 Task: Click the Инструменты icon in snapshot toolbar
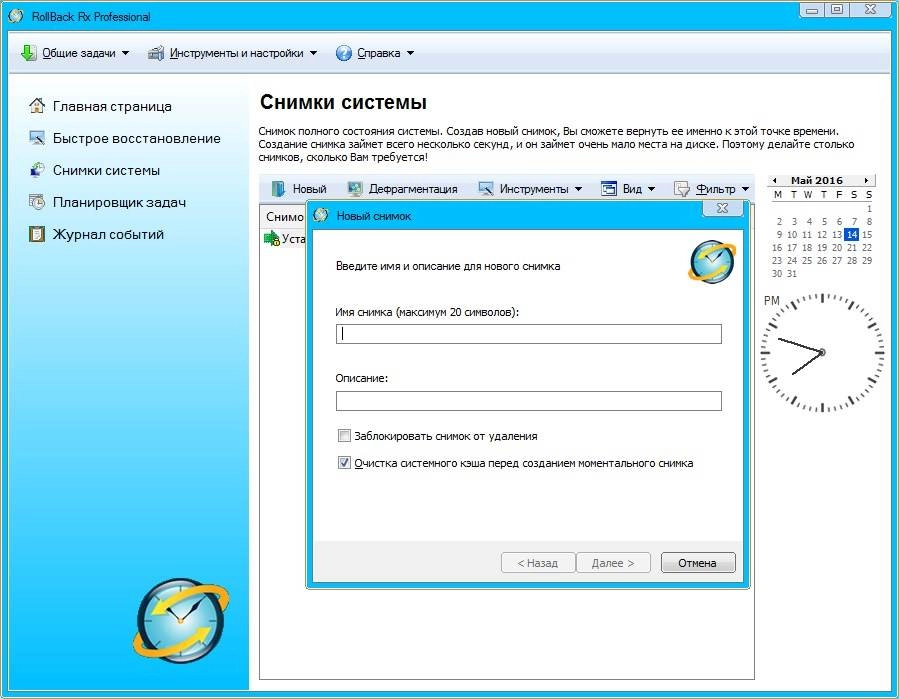pos(486,189)
